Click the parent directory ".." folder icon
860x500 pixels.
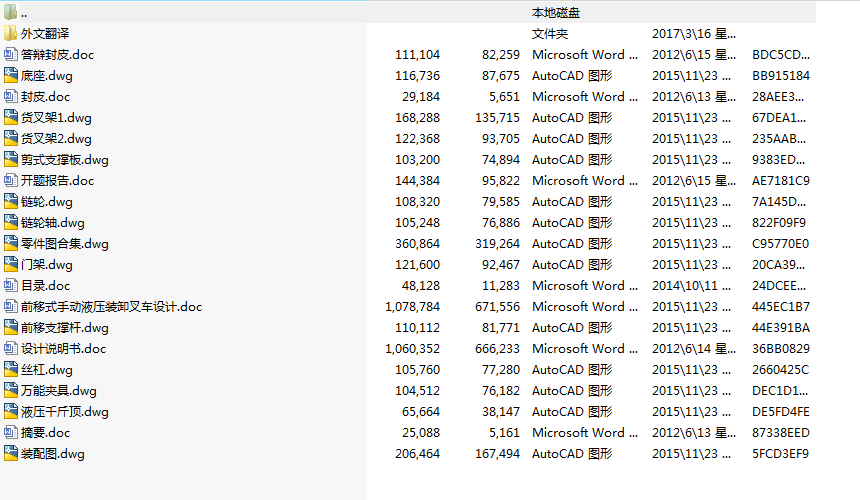point(11,12)
